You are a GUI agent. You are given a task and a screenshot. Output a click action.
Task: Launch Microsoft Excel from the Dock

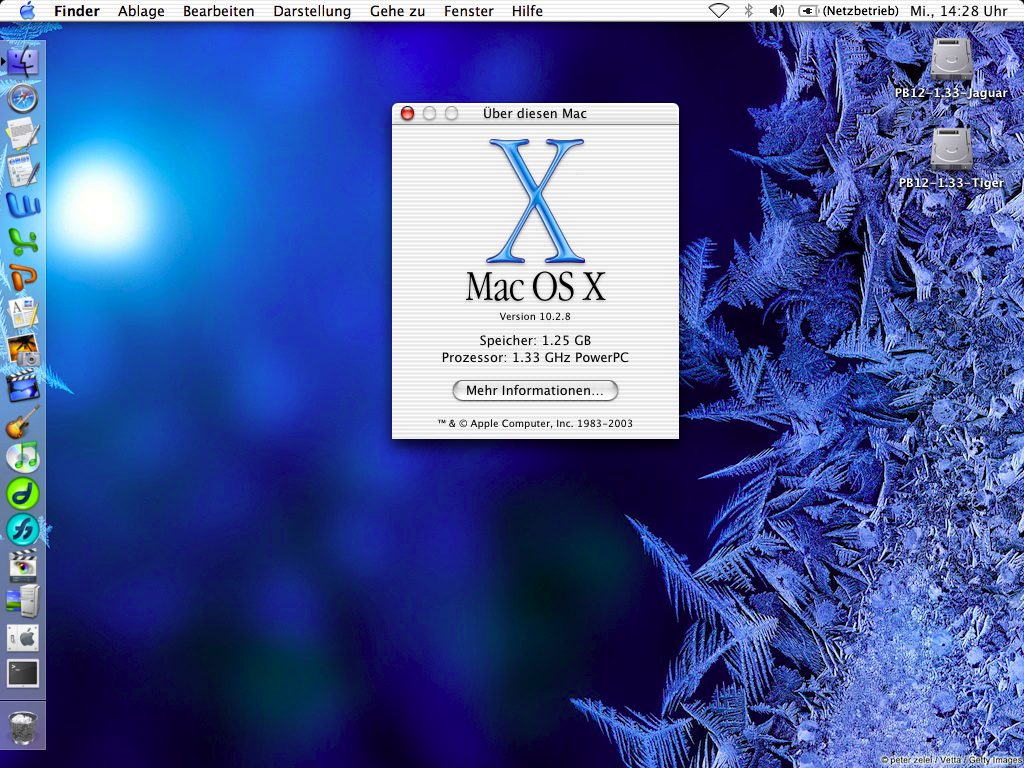23,241
